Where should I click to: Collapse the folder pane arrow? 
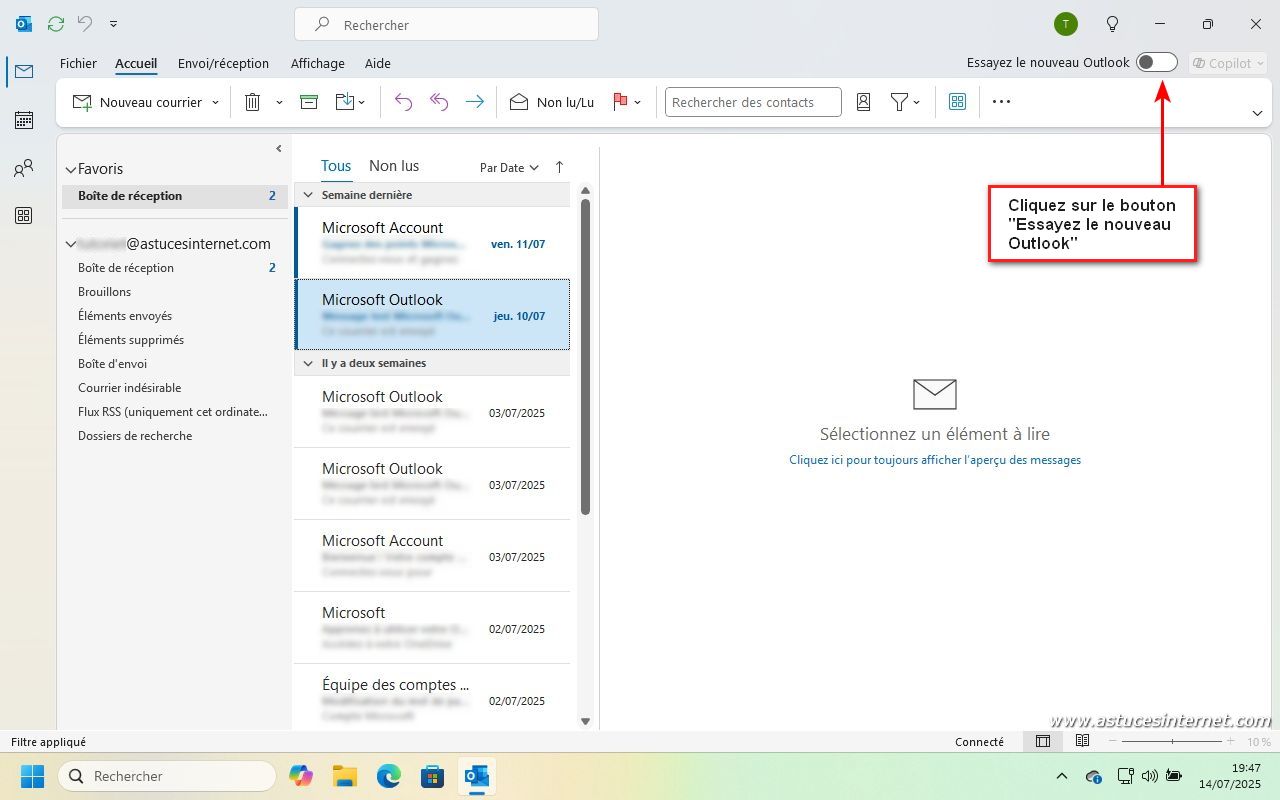click(279, 148)
